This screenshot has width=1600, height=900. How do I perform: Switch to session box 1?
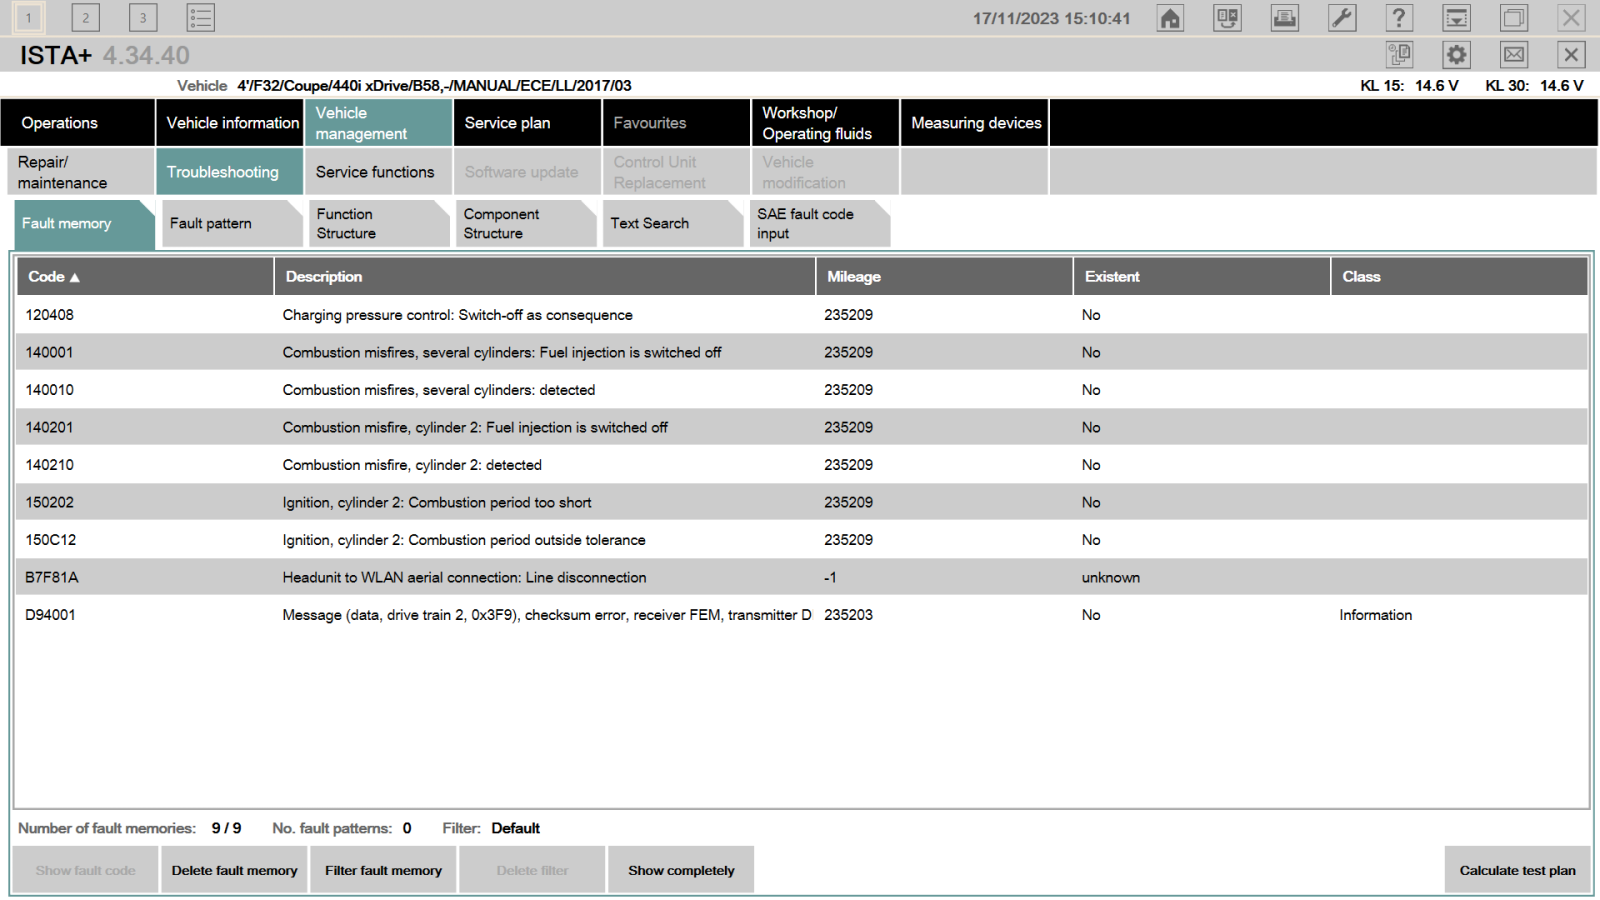click(29, 18)
